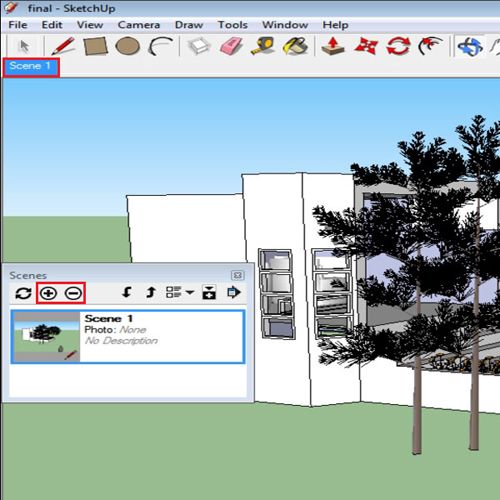Activate the Arc tool
Viewport: 500px width, 500px height.
point(161,46)
